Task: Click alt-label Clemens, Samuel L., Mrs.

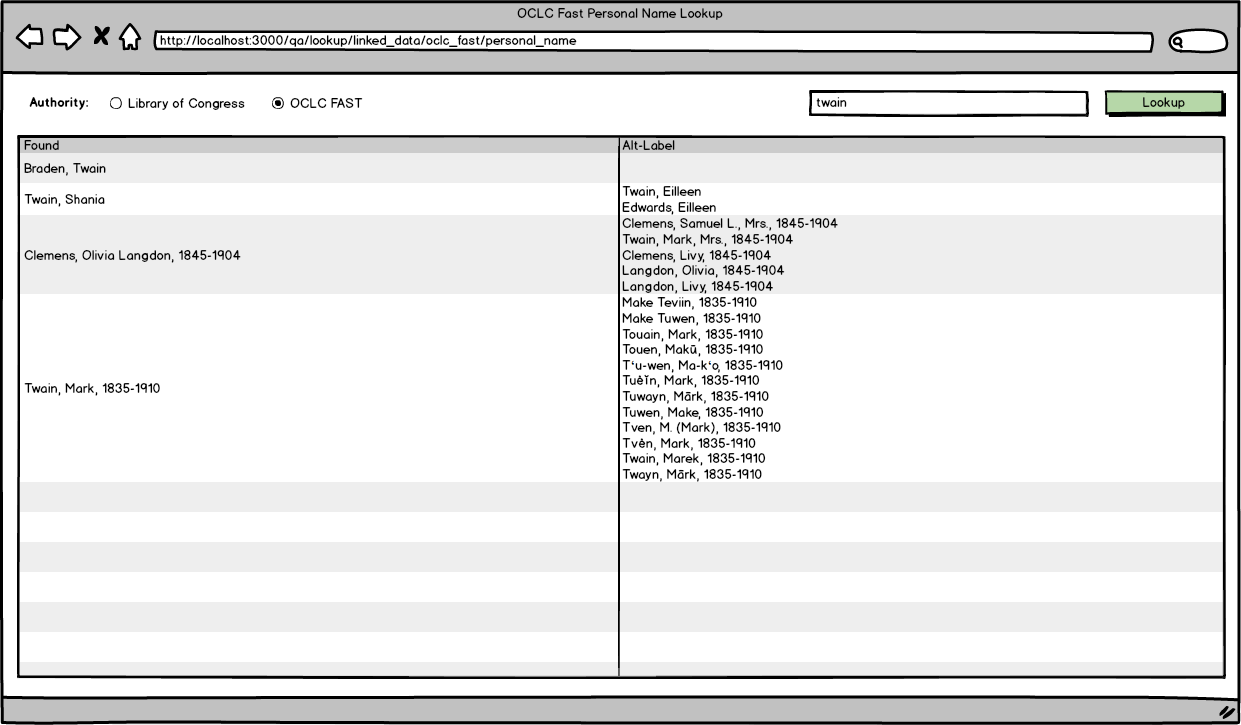Action: [x=730, y=223]
